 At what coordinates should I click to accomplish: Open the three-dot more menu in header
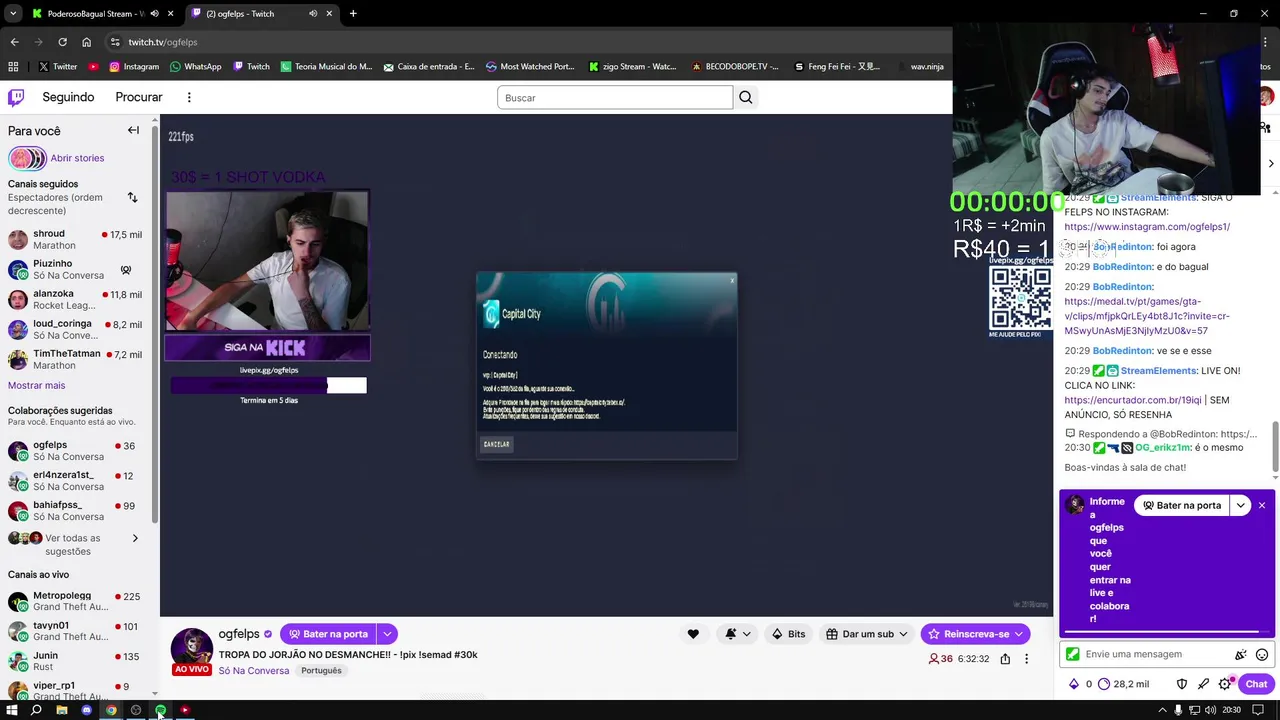(x=189, y=97)
